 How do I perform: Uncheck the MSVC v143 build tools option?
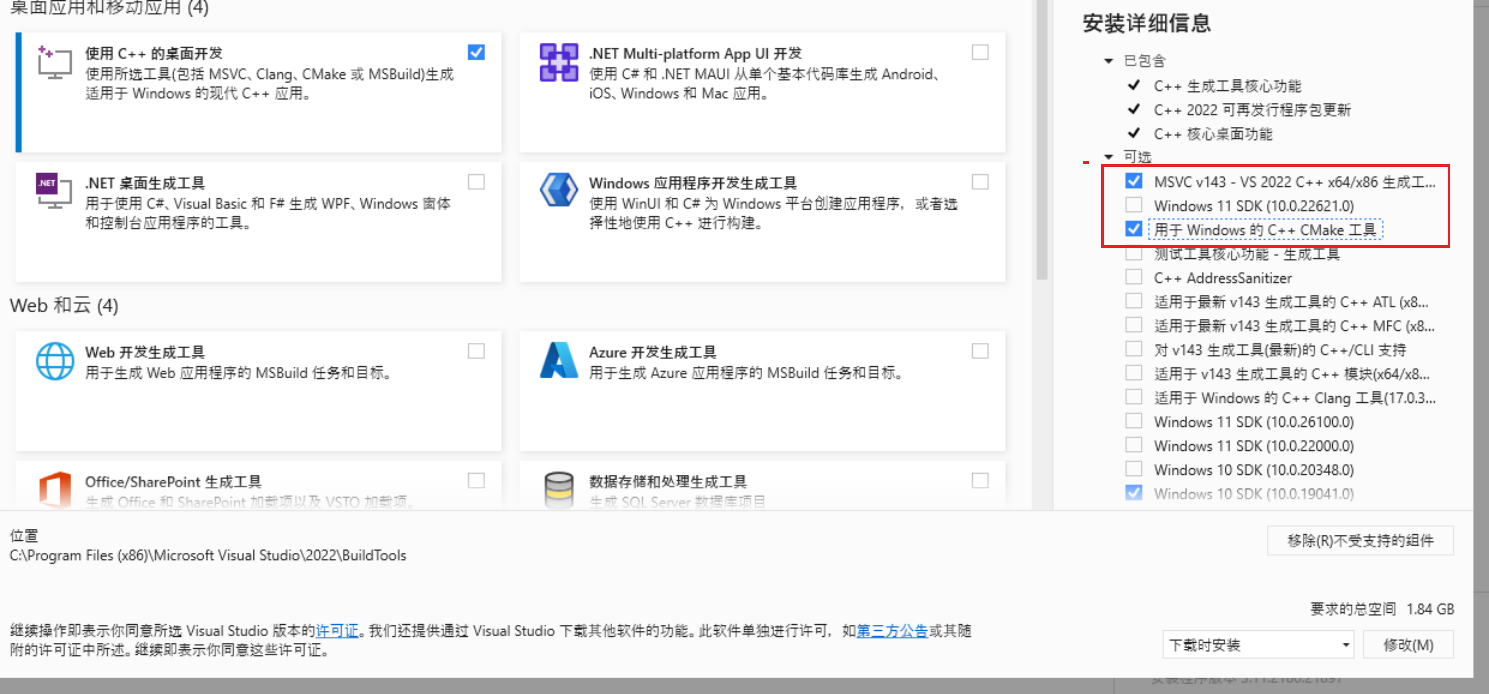pos(1133,182)
